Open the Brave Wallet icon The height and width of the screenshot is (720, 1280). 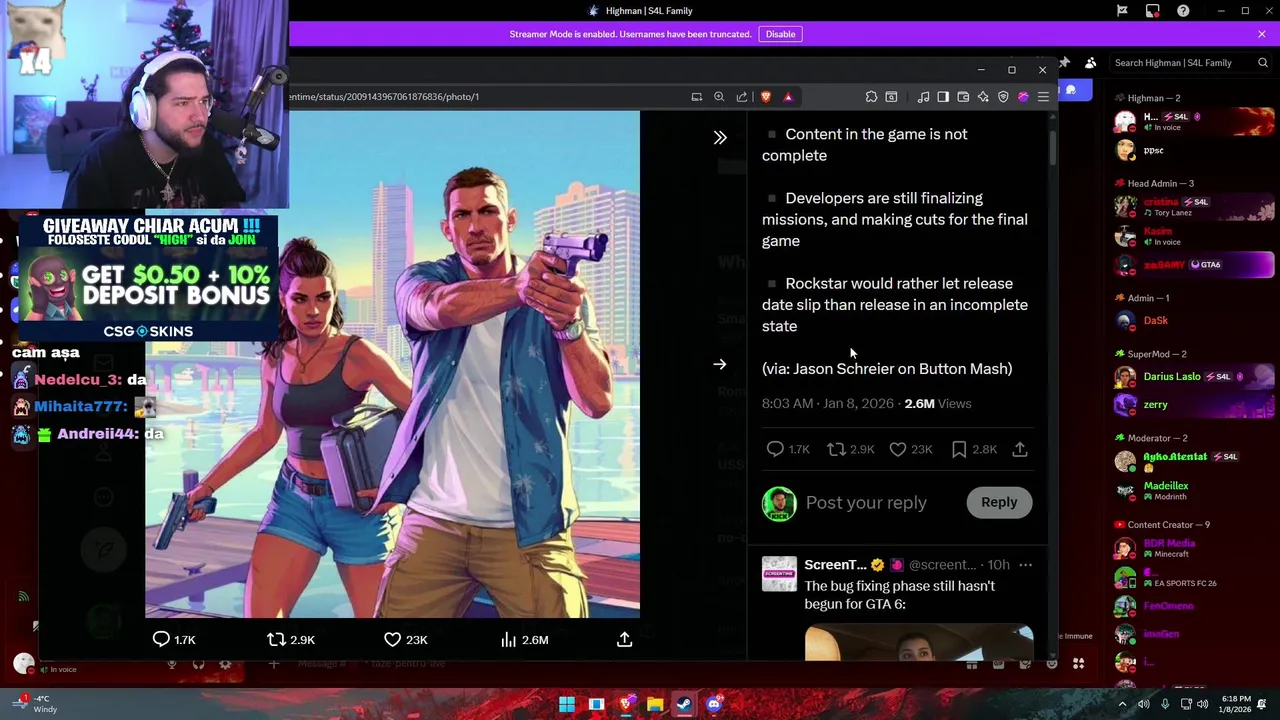tap(963, 97)
